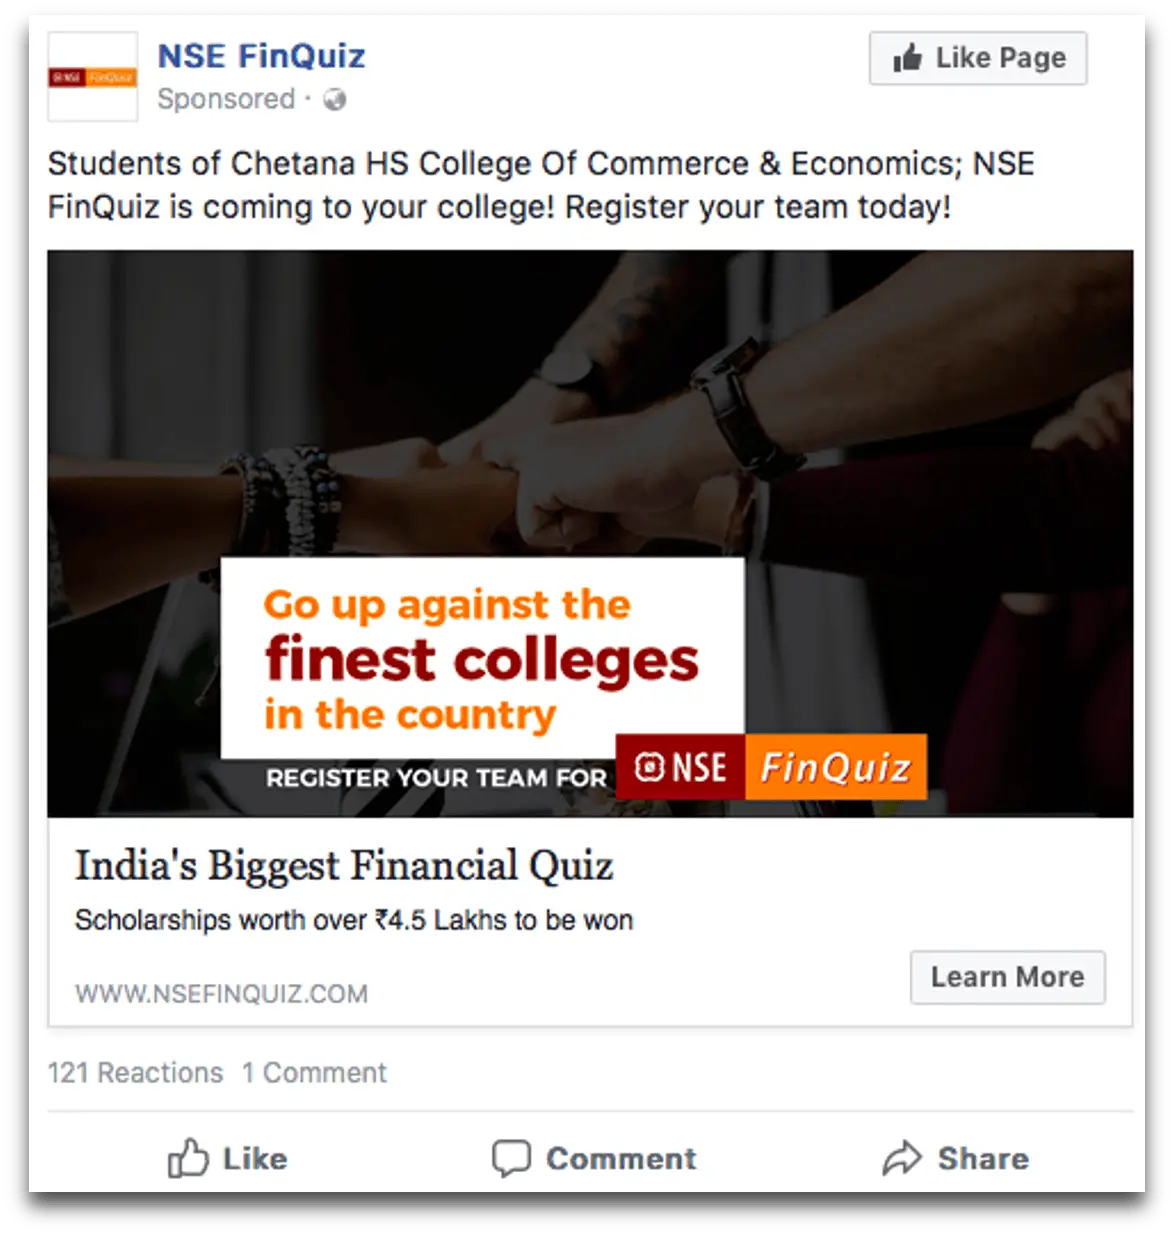View the 121 Reactions list

pyautogui.click(x=135, y=1073)
